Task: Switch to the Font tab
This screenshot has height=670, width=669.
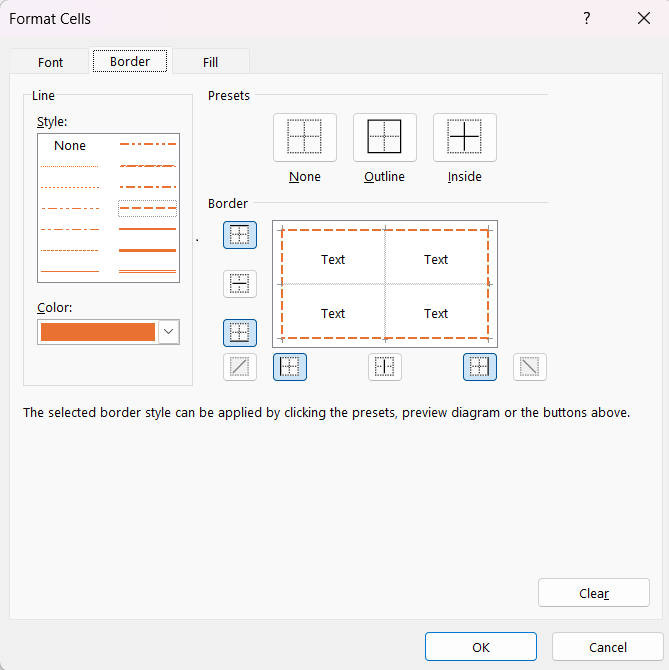Action: pos(50,62)
